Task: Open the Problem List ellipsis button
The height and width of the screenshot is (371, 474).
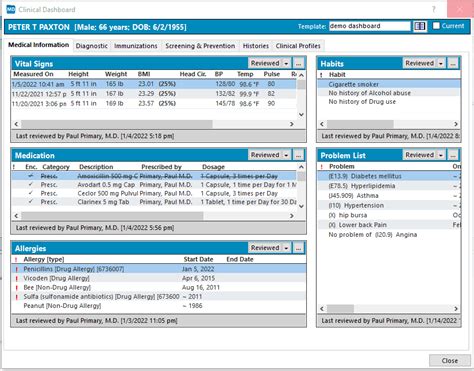Action: (453, 155)
